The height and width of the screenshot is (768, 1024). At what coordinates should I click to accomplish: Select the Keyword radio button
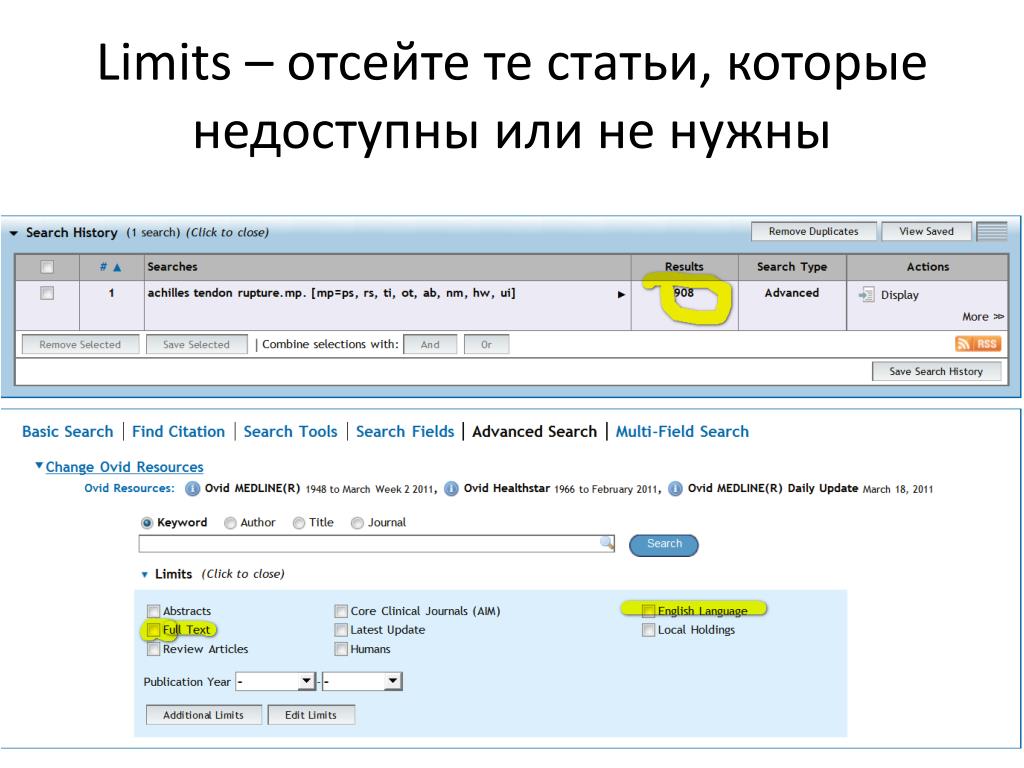point(147,523)
